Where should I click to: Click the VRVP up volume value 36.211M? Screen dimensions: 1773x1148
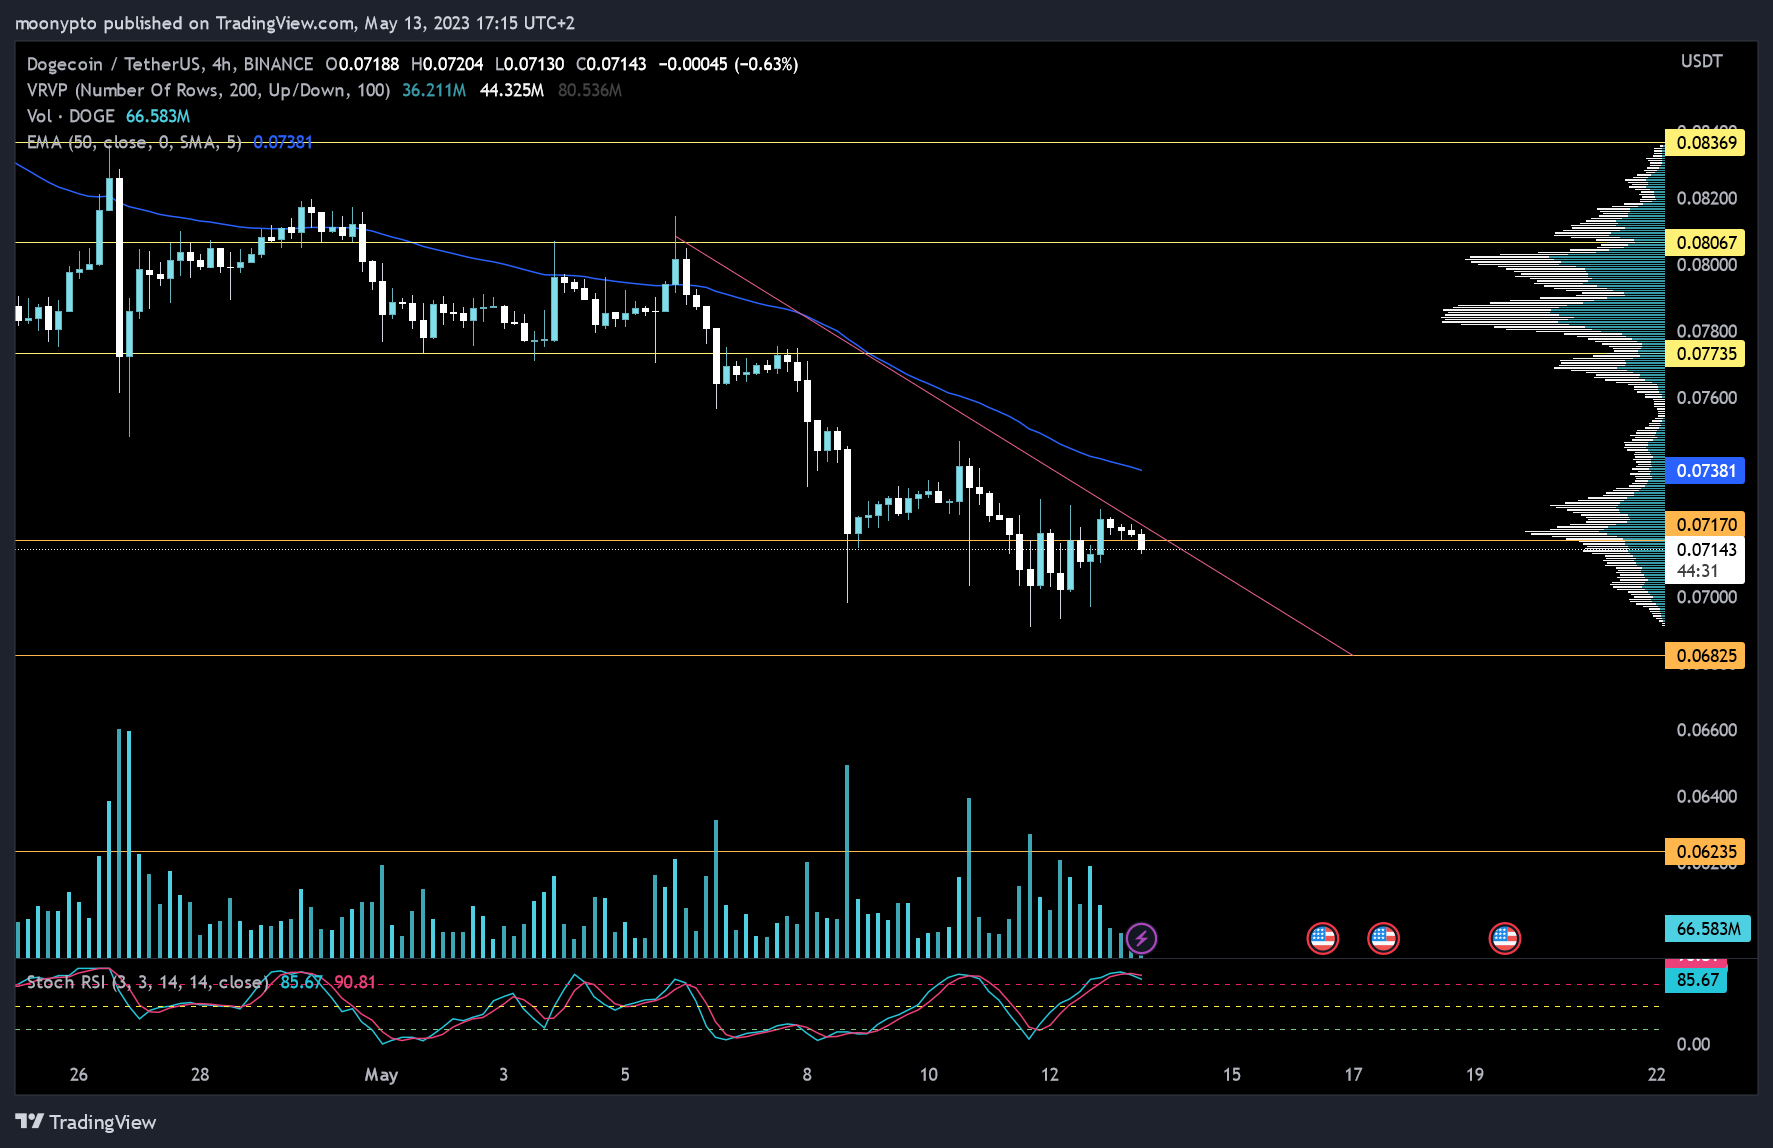click(434, 90)
